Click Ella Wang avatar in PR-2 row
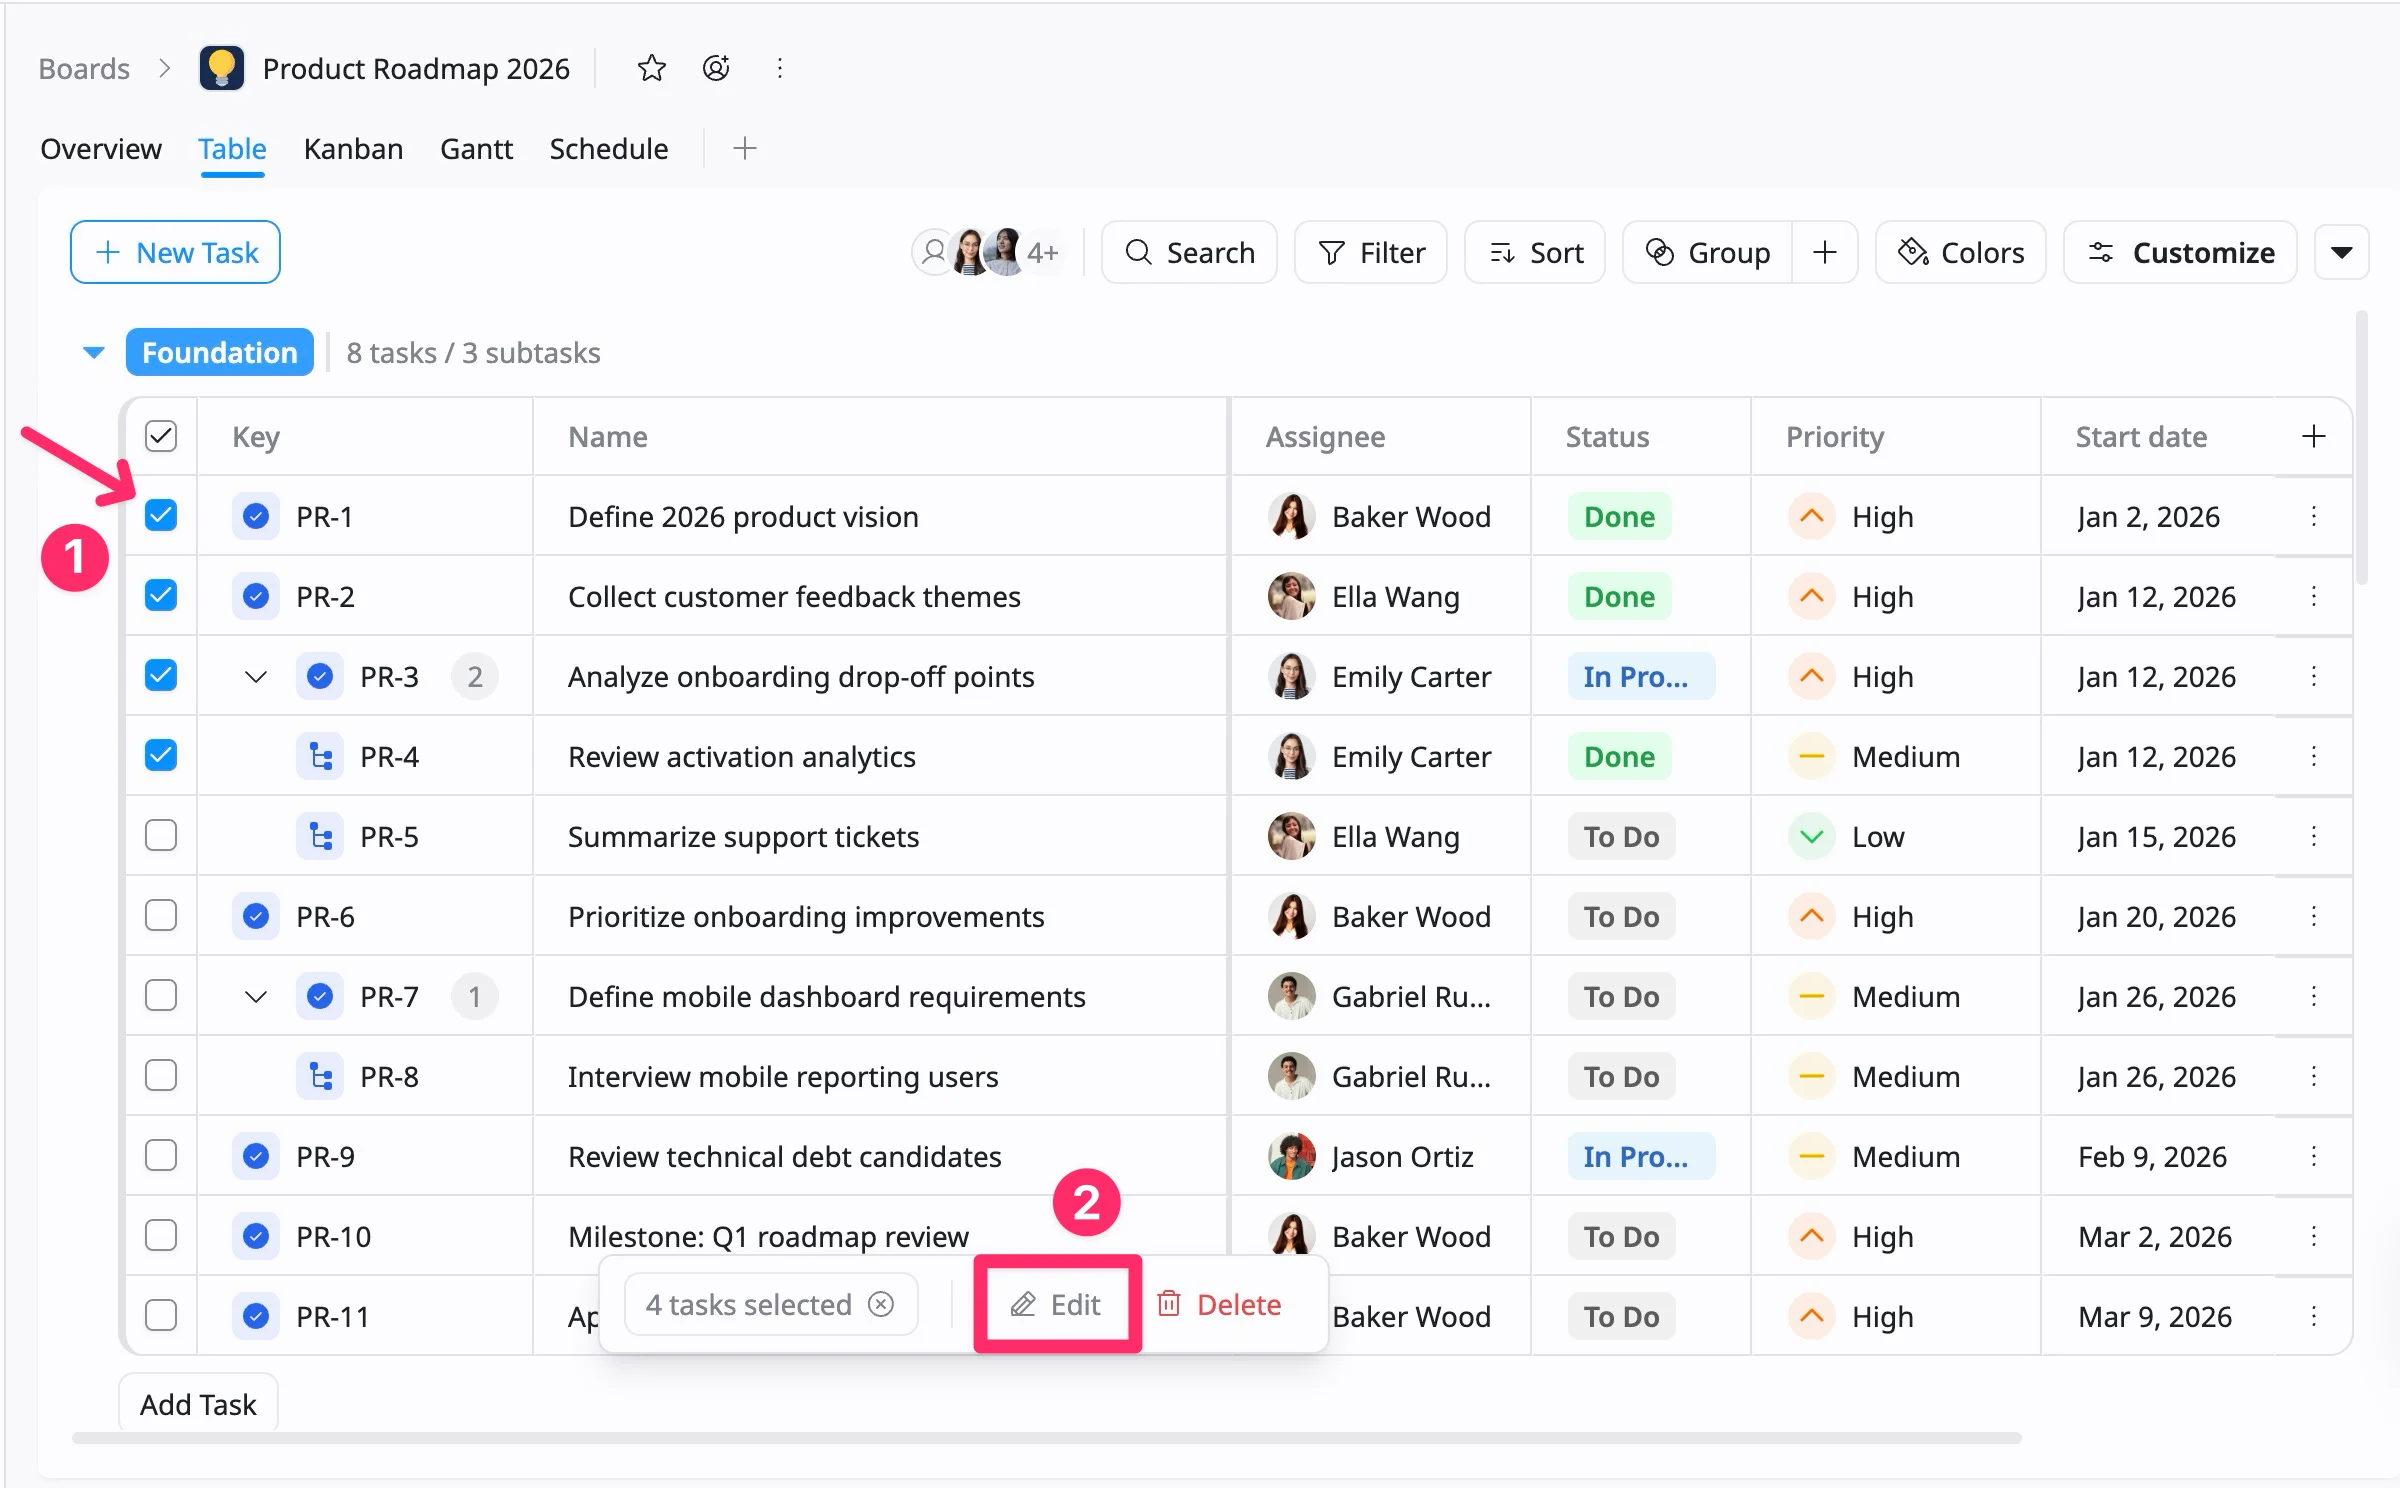Screen dimensions: 2400x1488 [x=1291, y=596]
